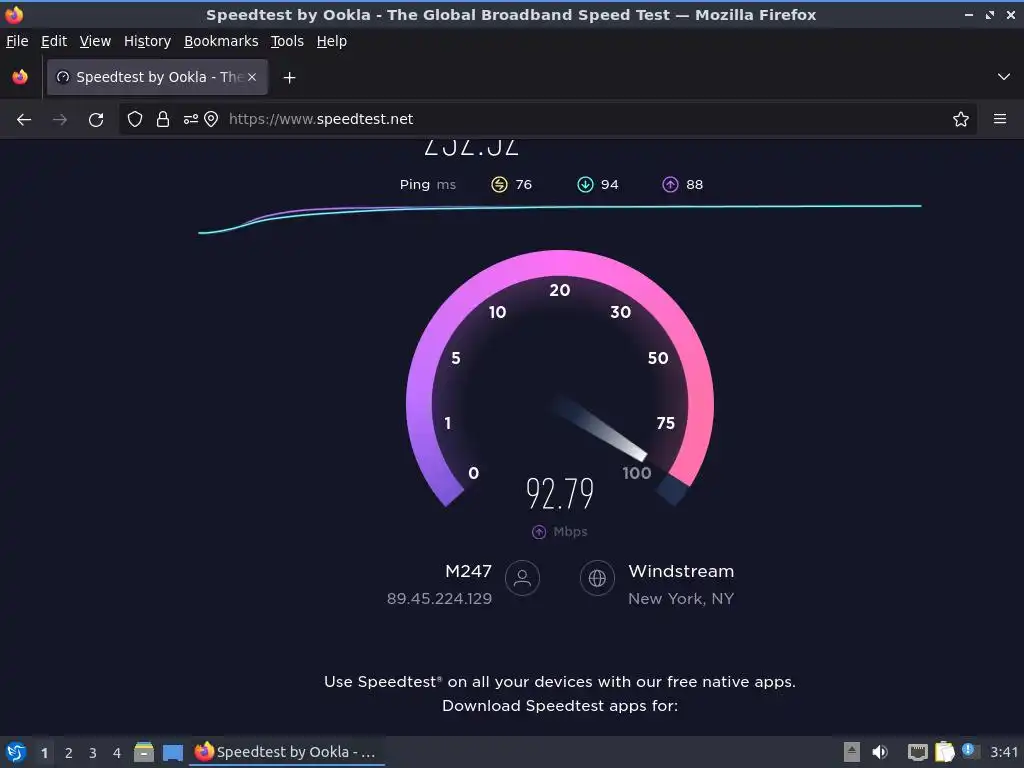1024x768 pixels.
Task: Click the M247 provider name
Action: pos(468,571)
